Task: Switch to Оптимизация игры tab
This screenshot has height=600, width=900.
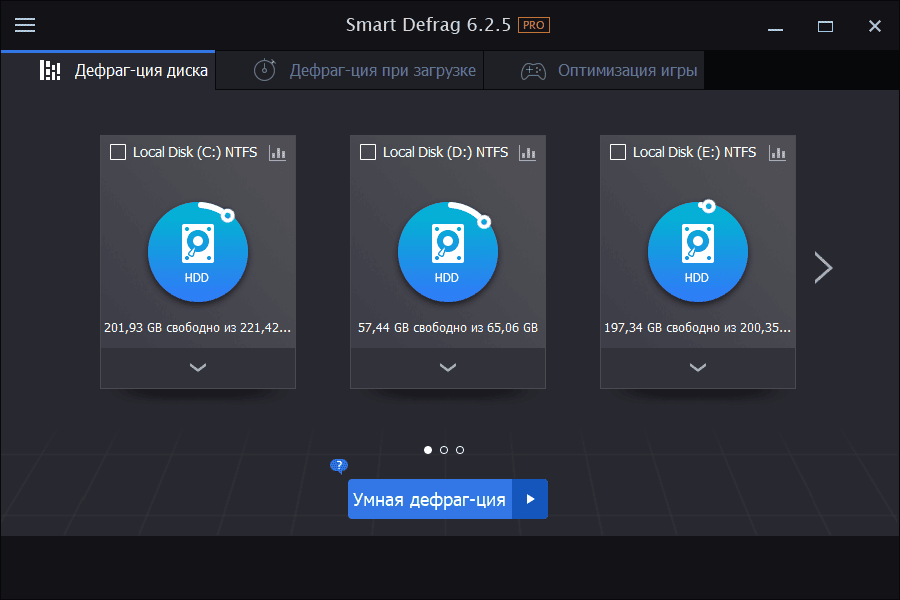Action: [x=609, y=71]
